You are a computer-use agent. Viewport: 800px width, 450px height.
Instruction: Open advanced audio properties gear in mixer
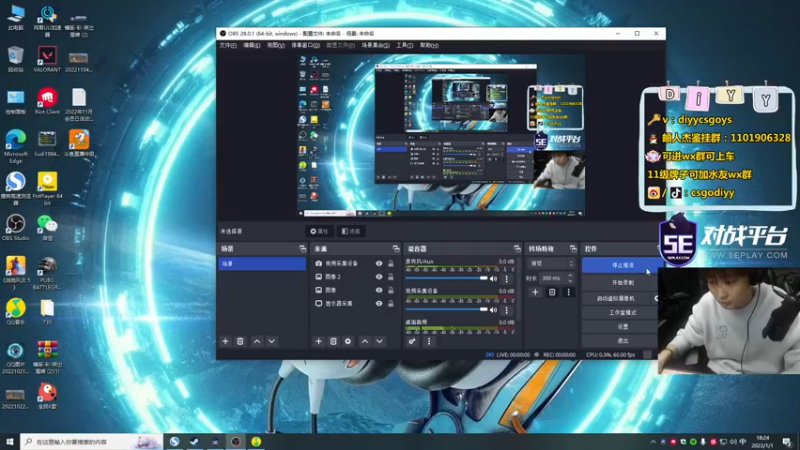coord(412,341)
